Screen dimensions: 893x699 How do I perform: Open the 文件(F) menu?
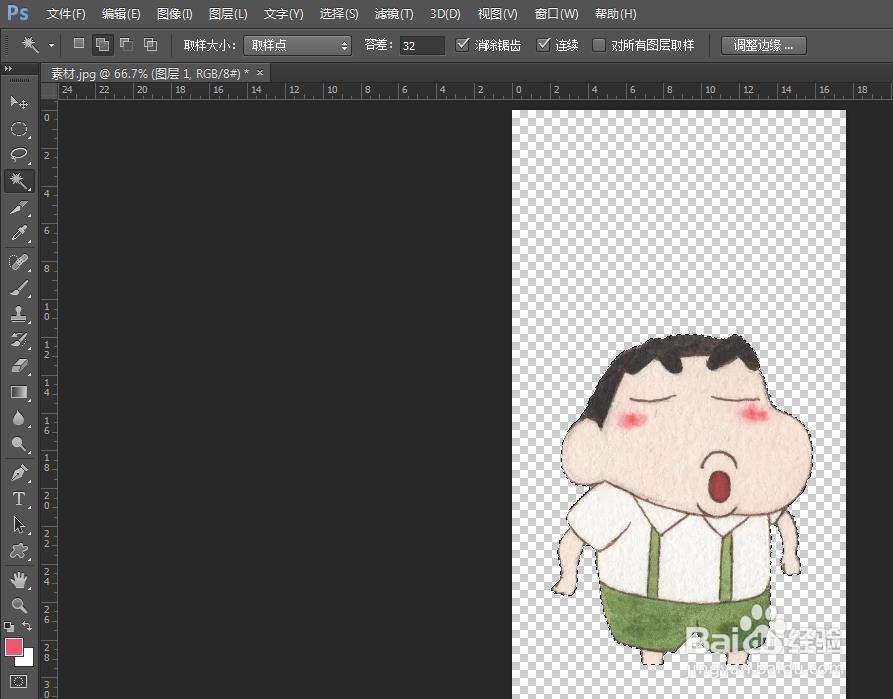65,14
